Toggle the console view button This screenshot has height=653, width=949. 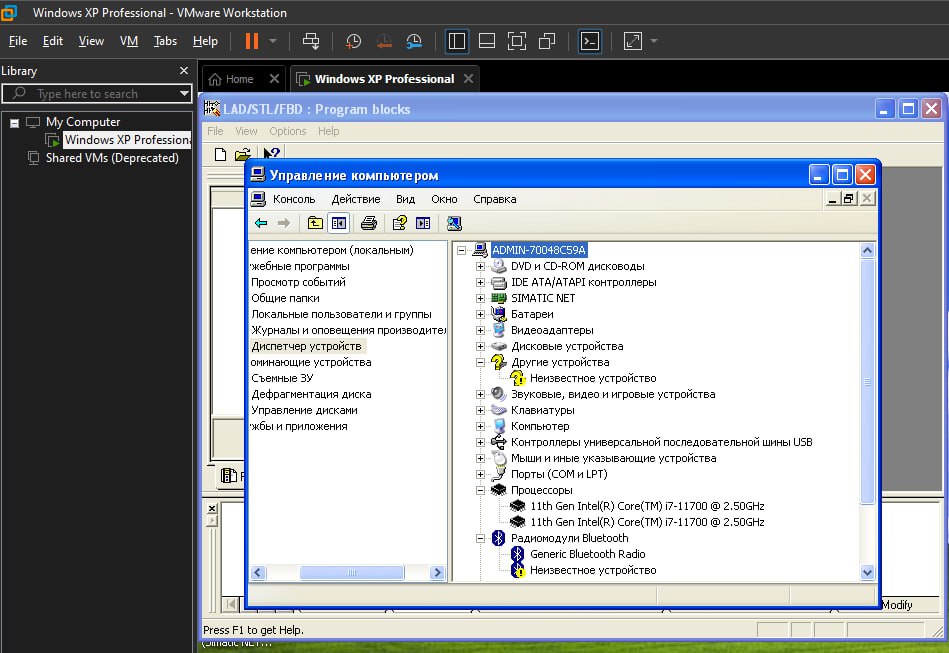click(x=589, y=41)
